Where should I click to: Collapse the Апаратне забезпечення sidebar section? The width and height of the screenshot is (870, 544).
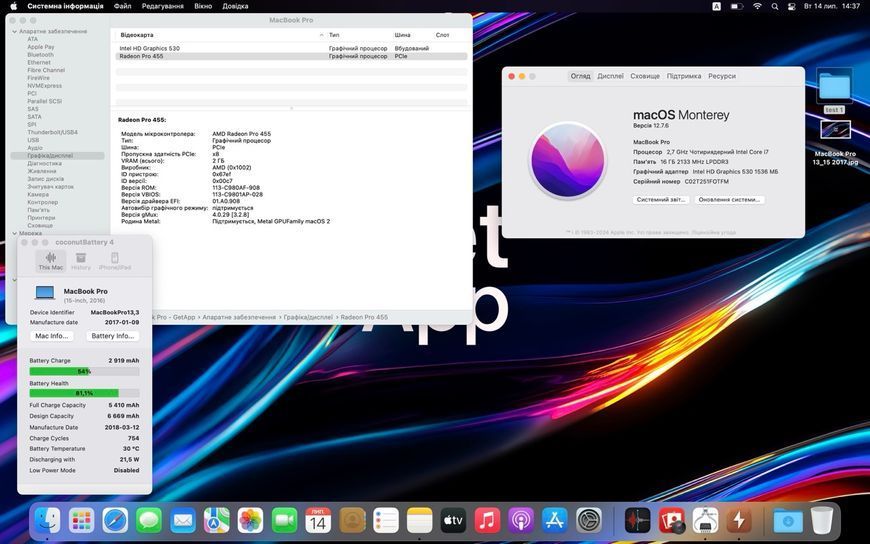tap(15, 32)
